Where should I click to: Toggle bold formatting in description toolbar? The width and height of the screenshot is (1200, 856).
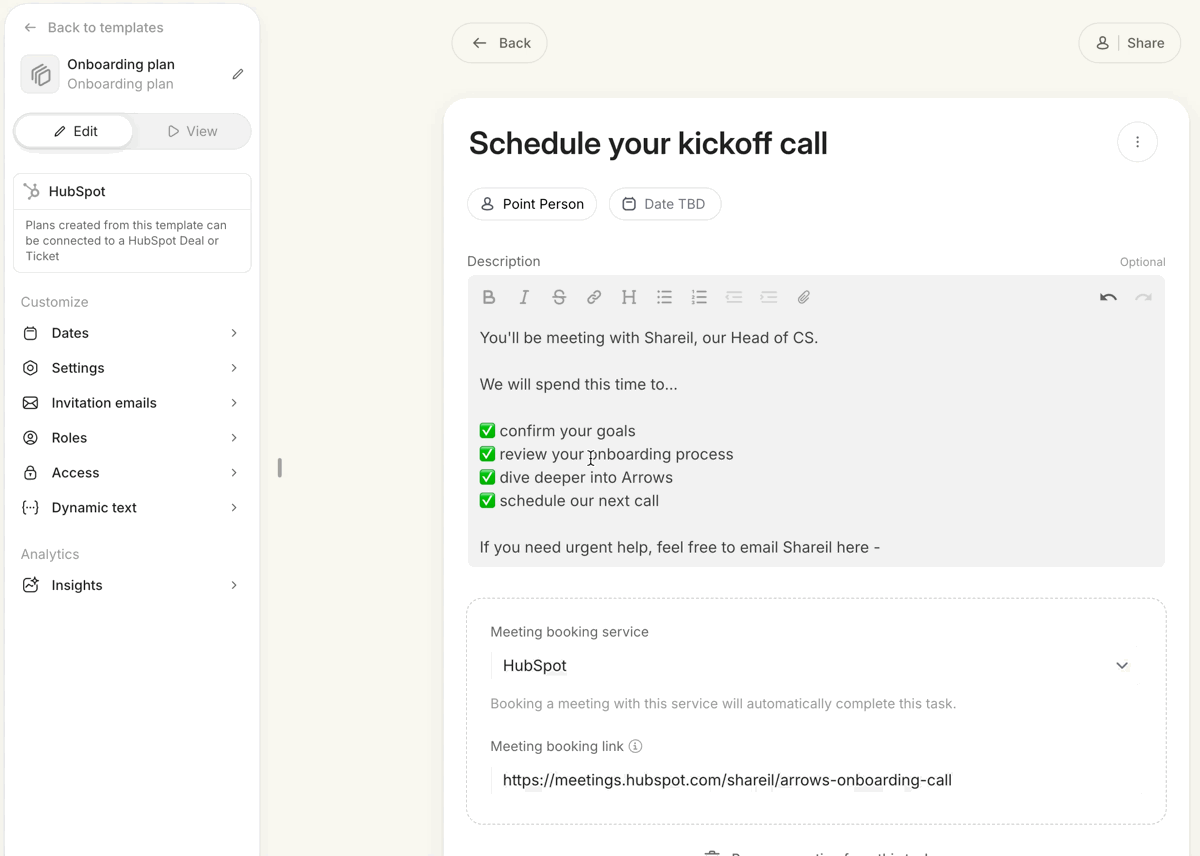point(489,297)
